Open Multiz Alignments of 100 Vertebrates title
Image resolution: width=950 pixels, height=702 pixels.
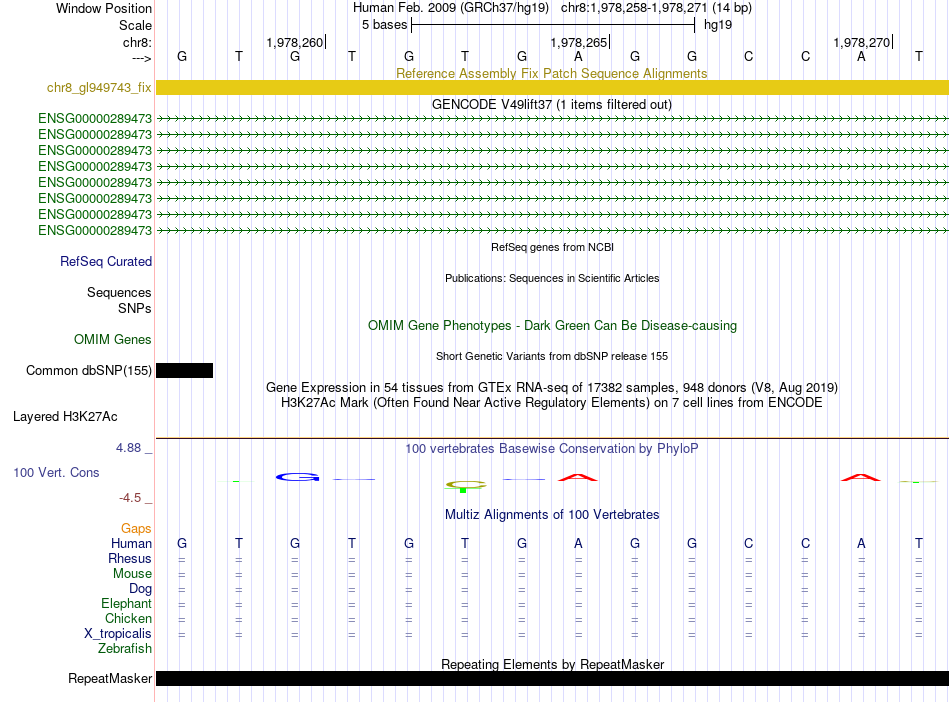[x=552, y=515]
